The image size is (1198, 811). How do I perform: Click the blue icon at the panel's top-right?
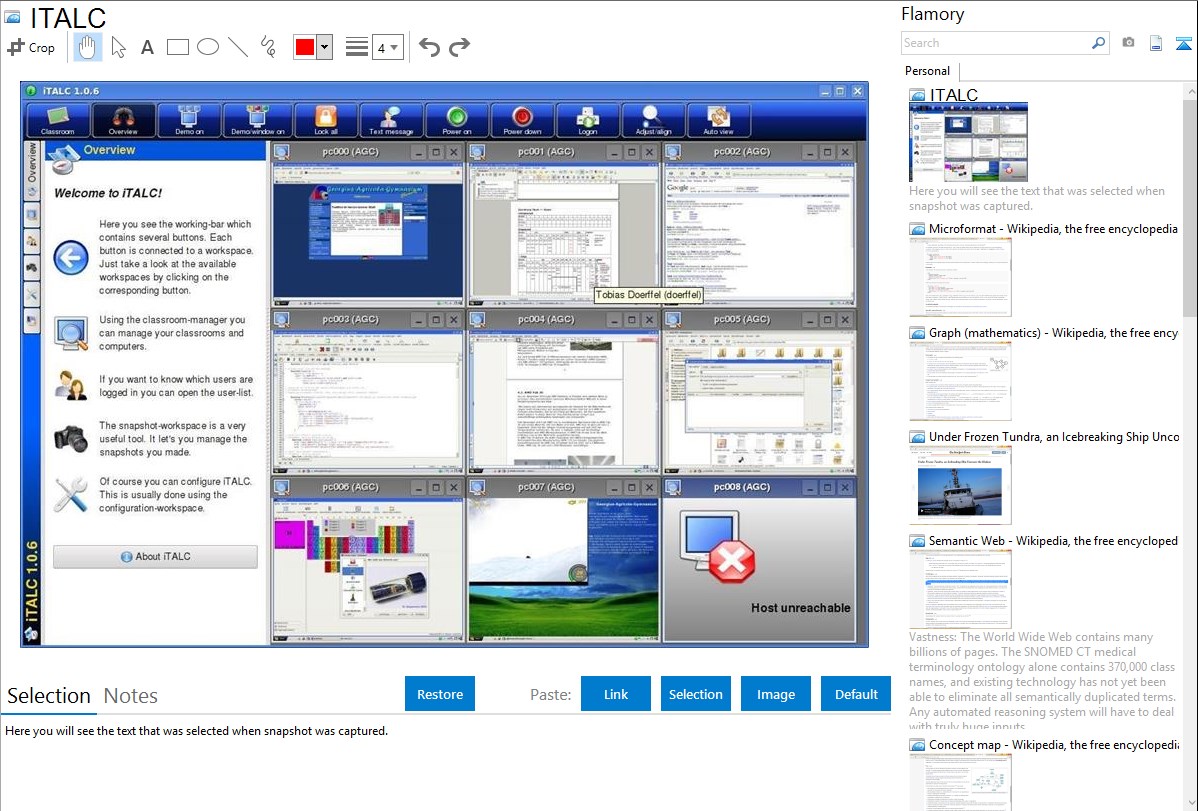1183,43
